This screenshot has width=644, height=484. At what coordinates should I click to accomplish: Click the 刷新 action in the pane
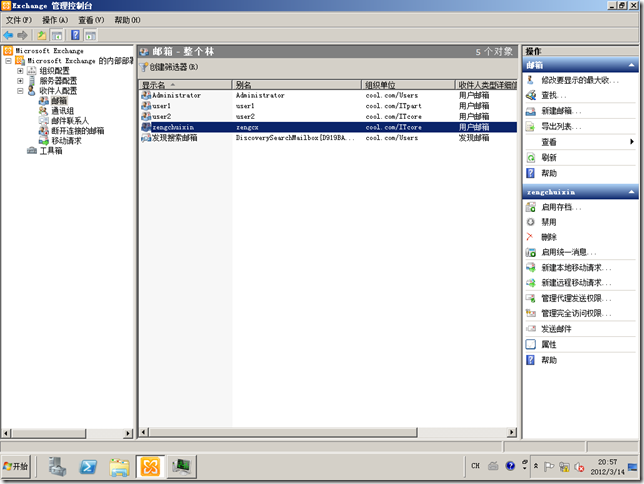pyautogui.click(x=548, y=158)
